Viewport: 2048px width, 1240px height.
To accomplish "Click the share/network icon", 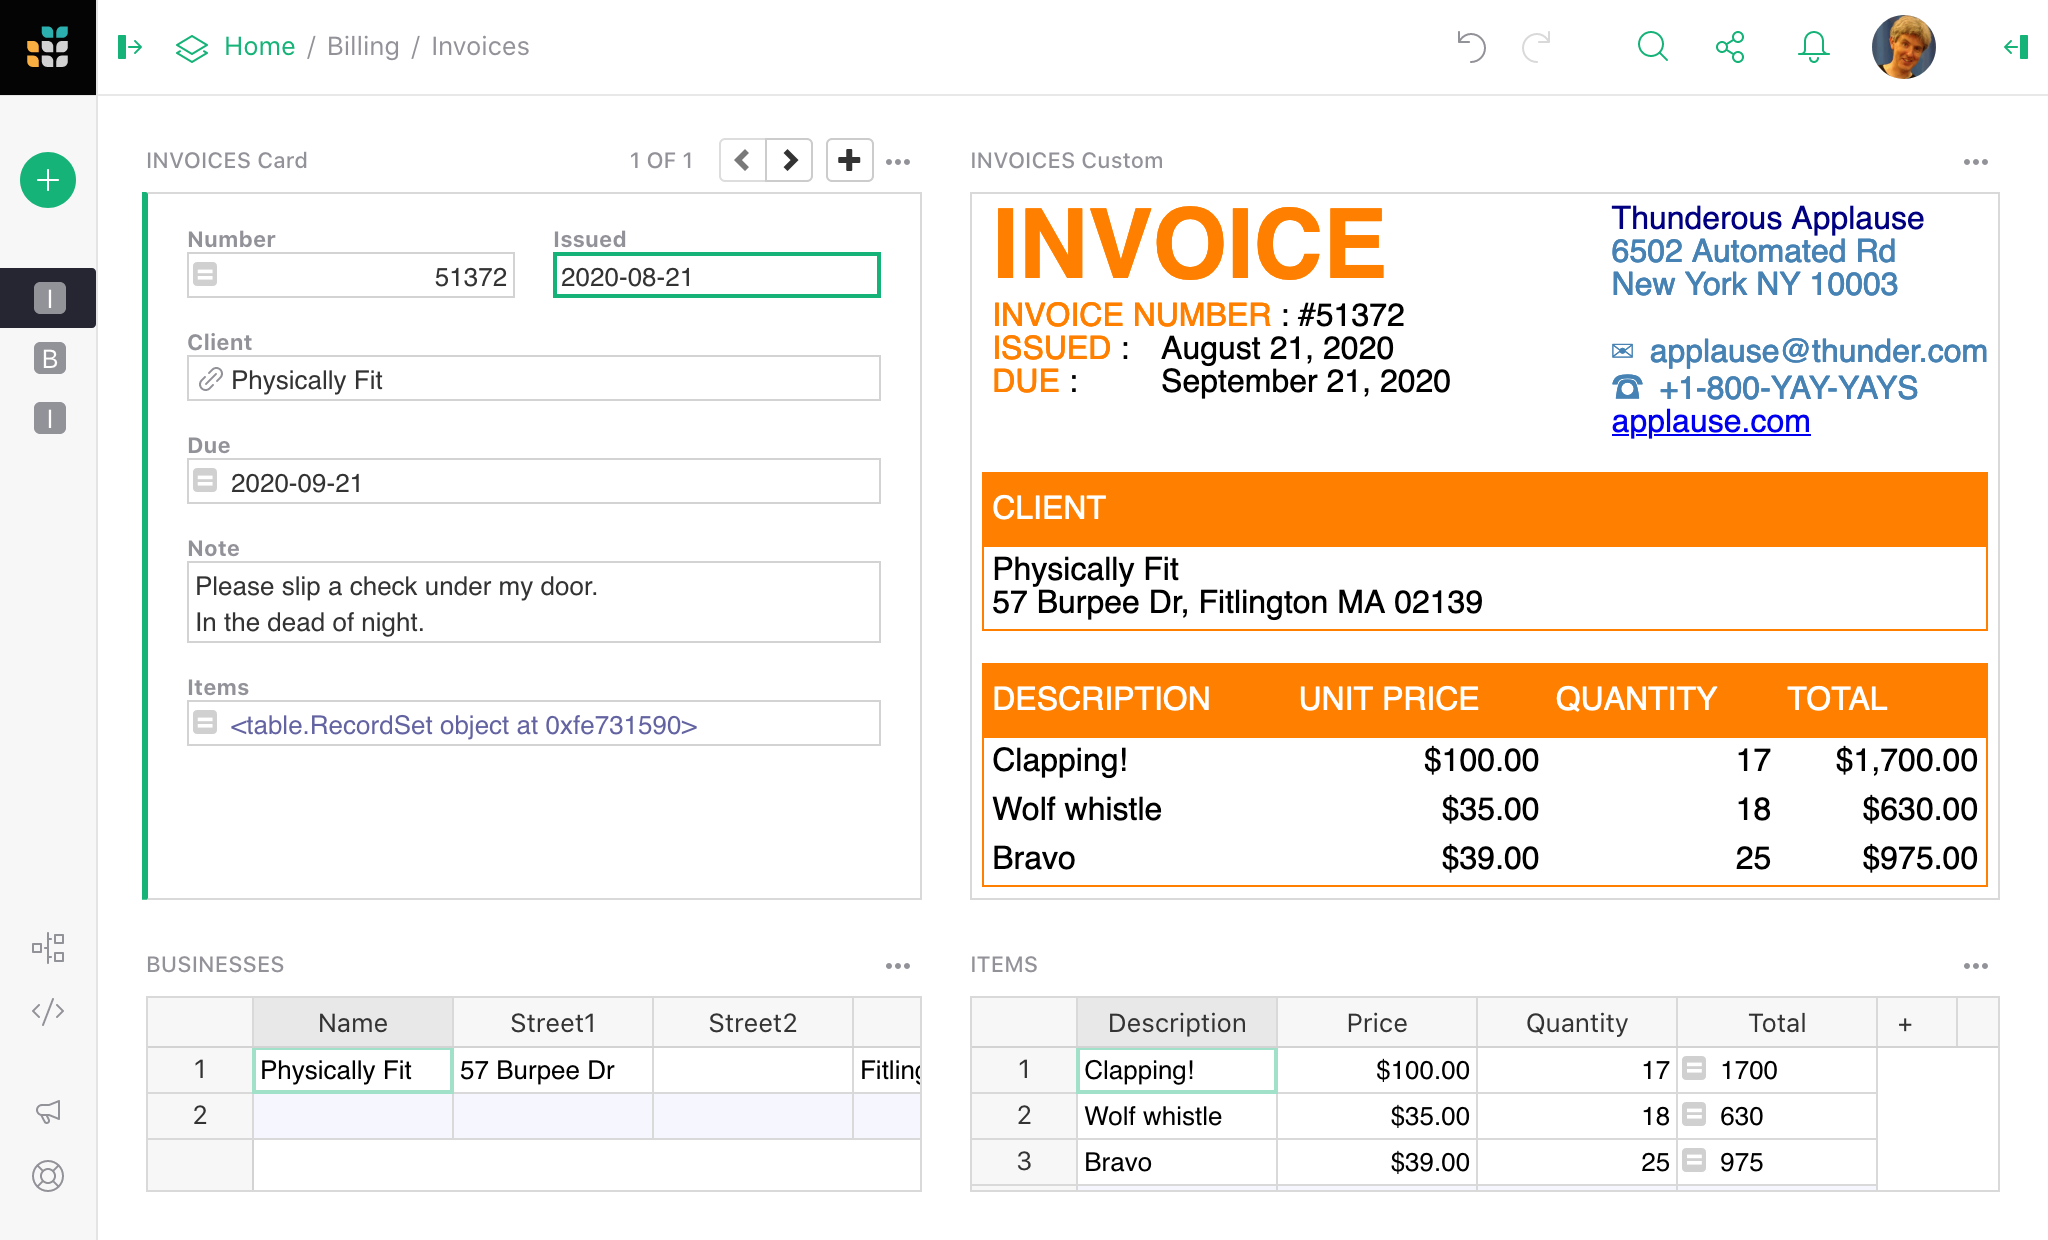I will [x=1732, y=45].
